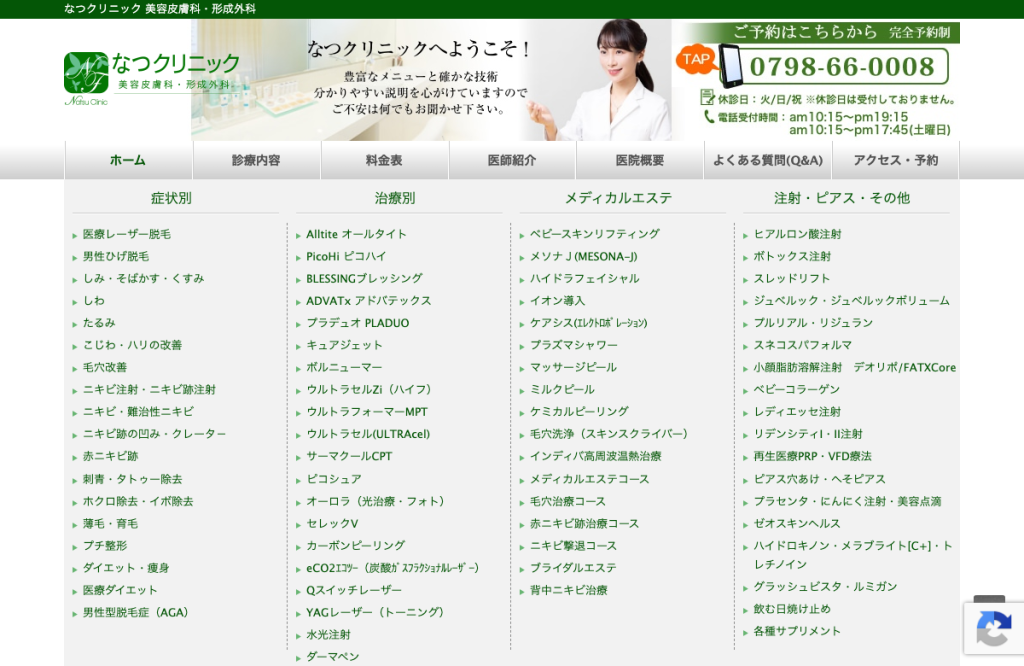Open ジュベルック・ジュベルックボリューム link
The image size is (1024, 666).
(852, 300)
